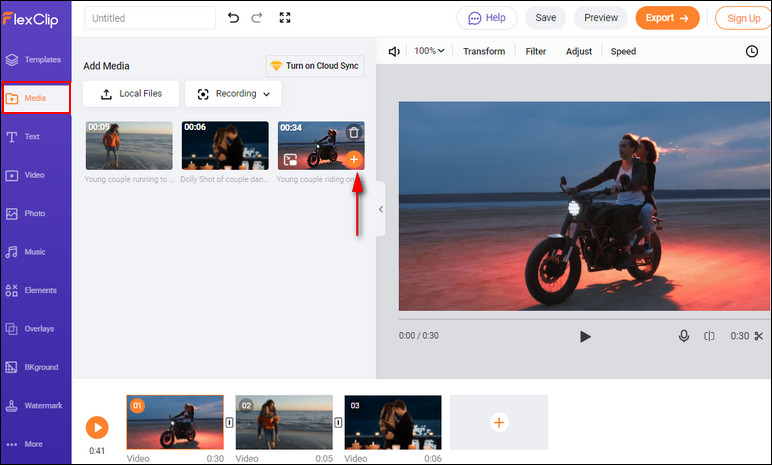Open the Media sidebar section
Screen dimensions: 772x465
pyautogui.click(x=36, y=98)
